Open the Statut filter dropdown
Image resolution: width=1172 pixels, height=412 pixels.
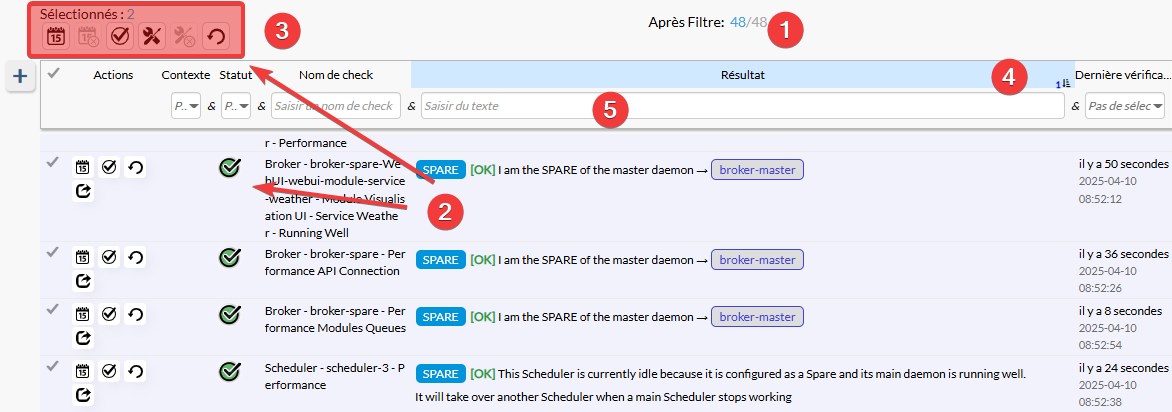236,105
